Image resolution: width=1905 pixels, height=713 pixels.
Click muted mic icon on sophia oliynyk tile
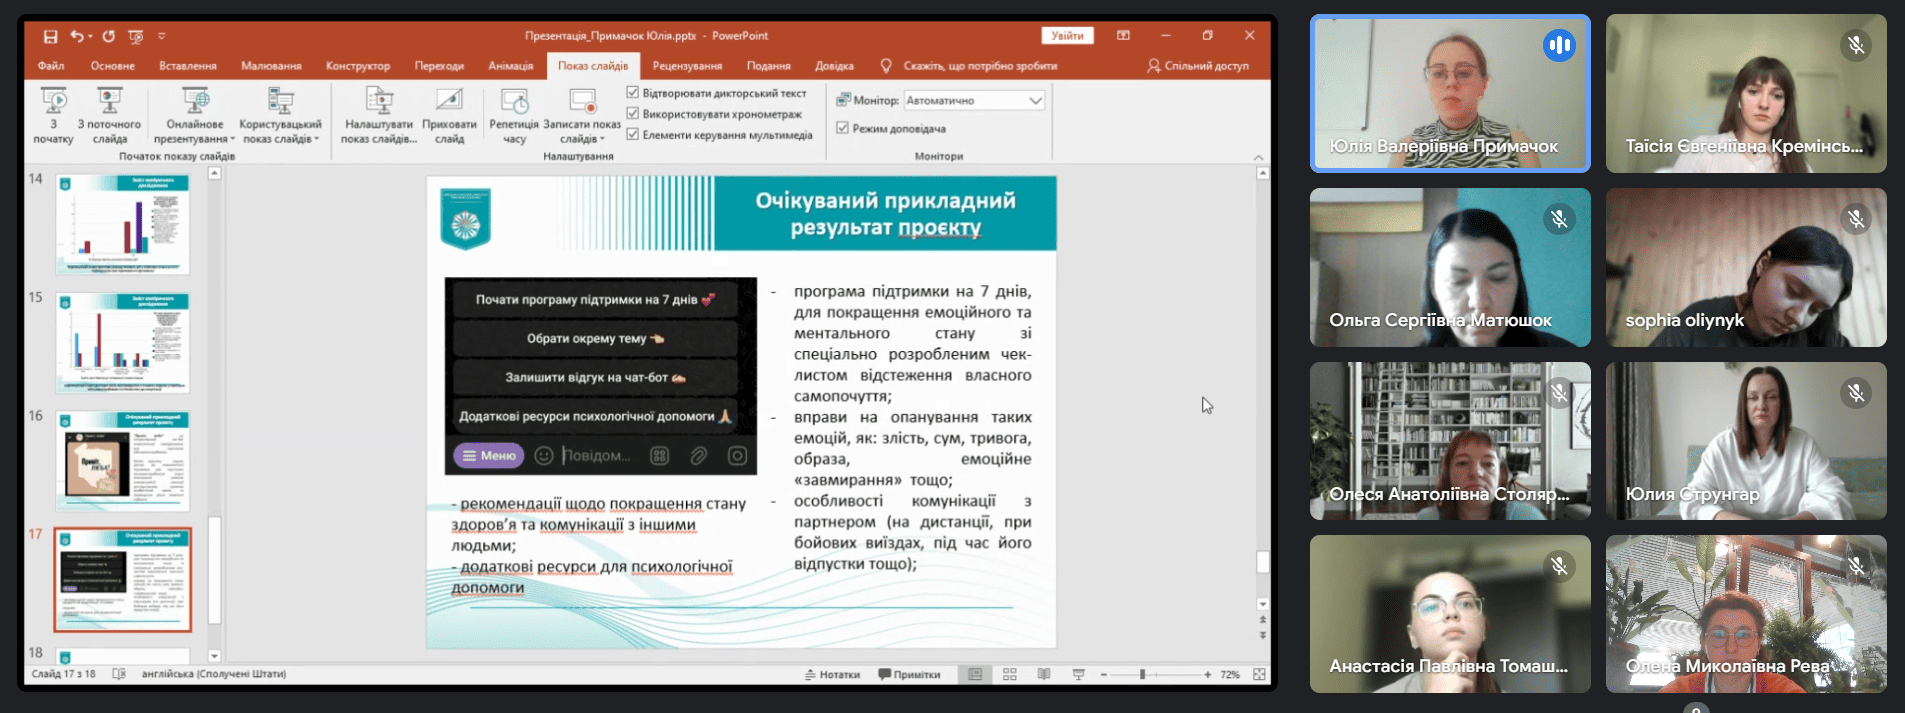click(1855, 219)
